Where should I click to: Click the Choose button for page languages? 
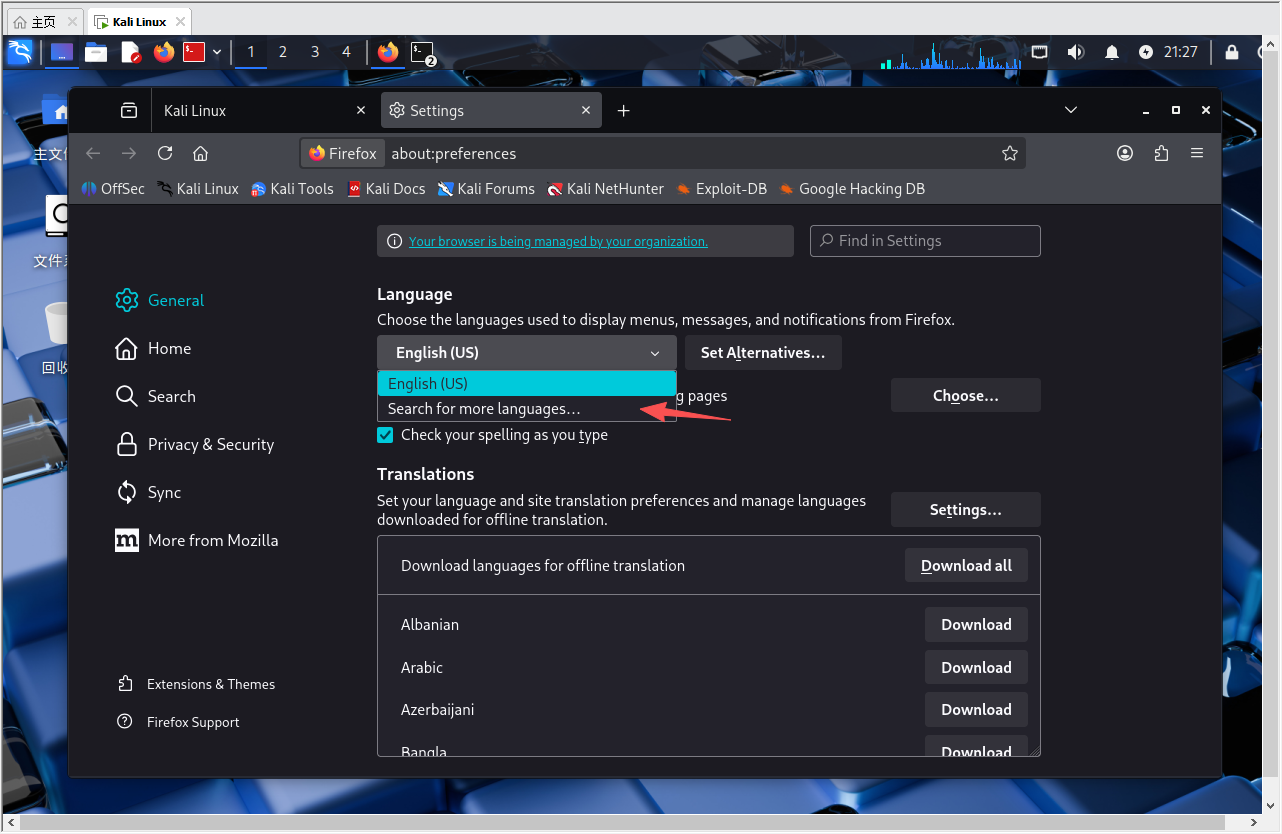tap(966, 395)
